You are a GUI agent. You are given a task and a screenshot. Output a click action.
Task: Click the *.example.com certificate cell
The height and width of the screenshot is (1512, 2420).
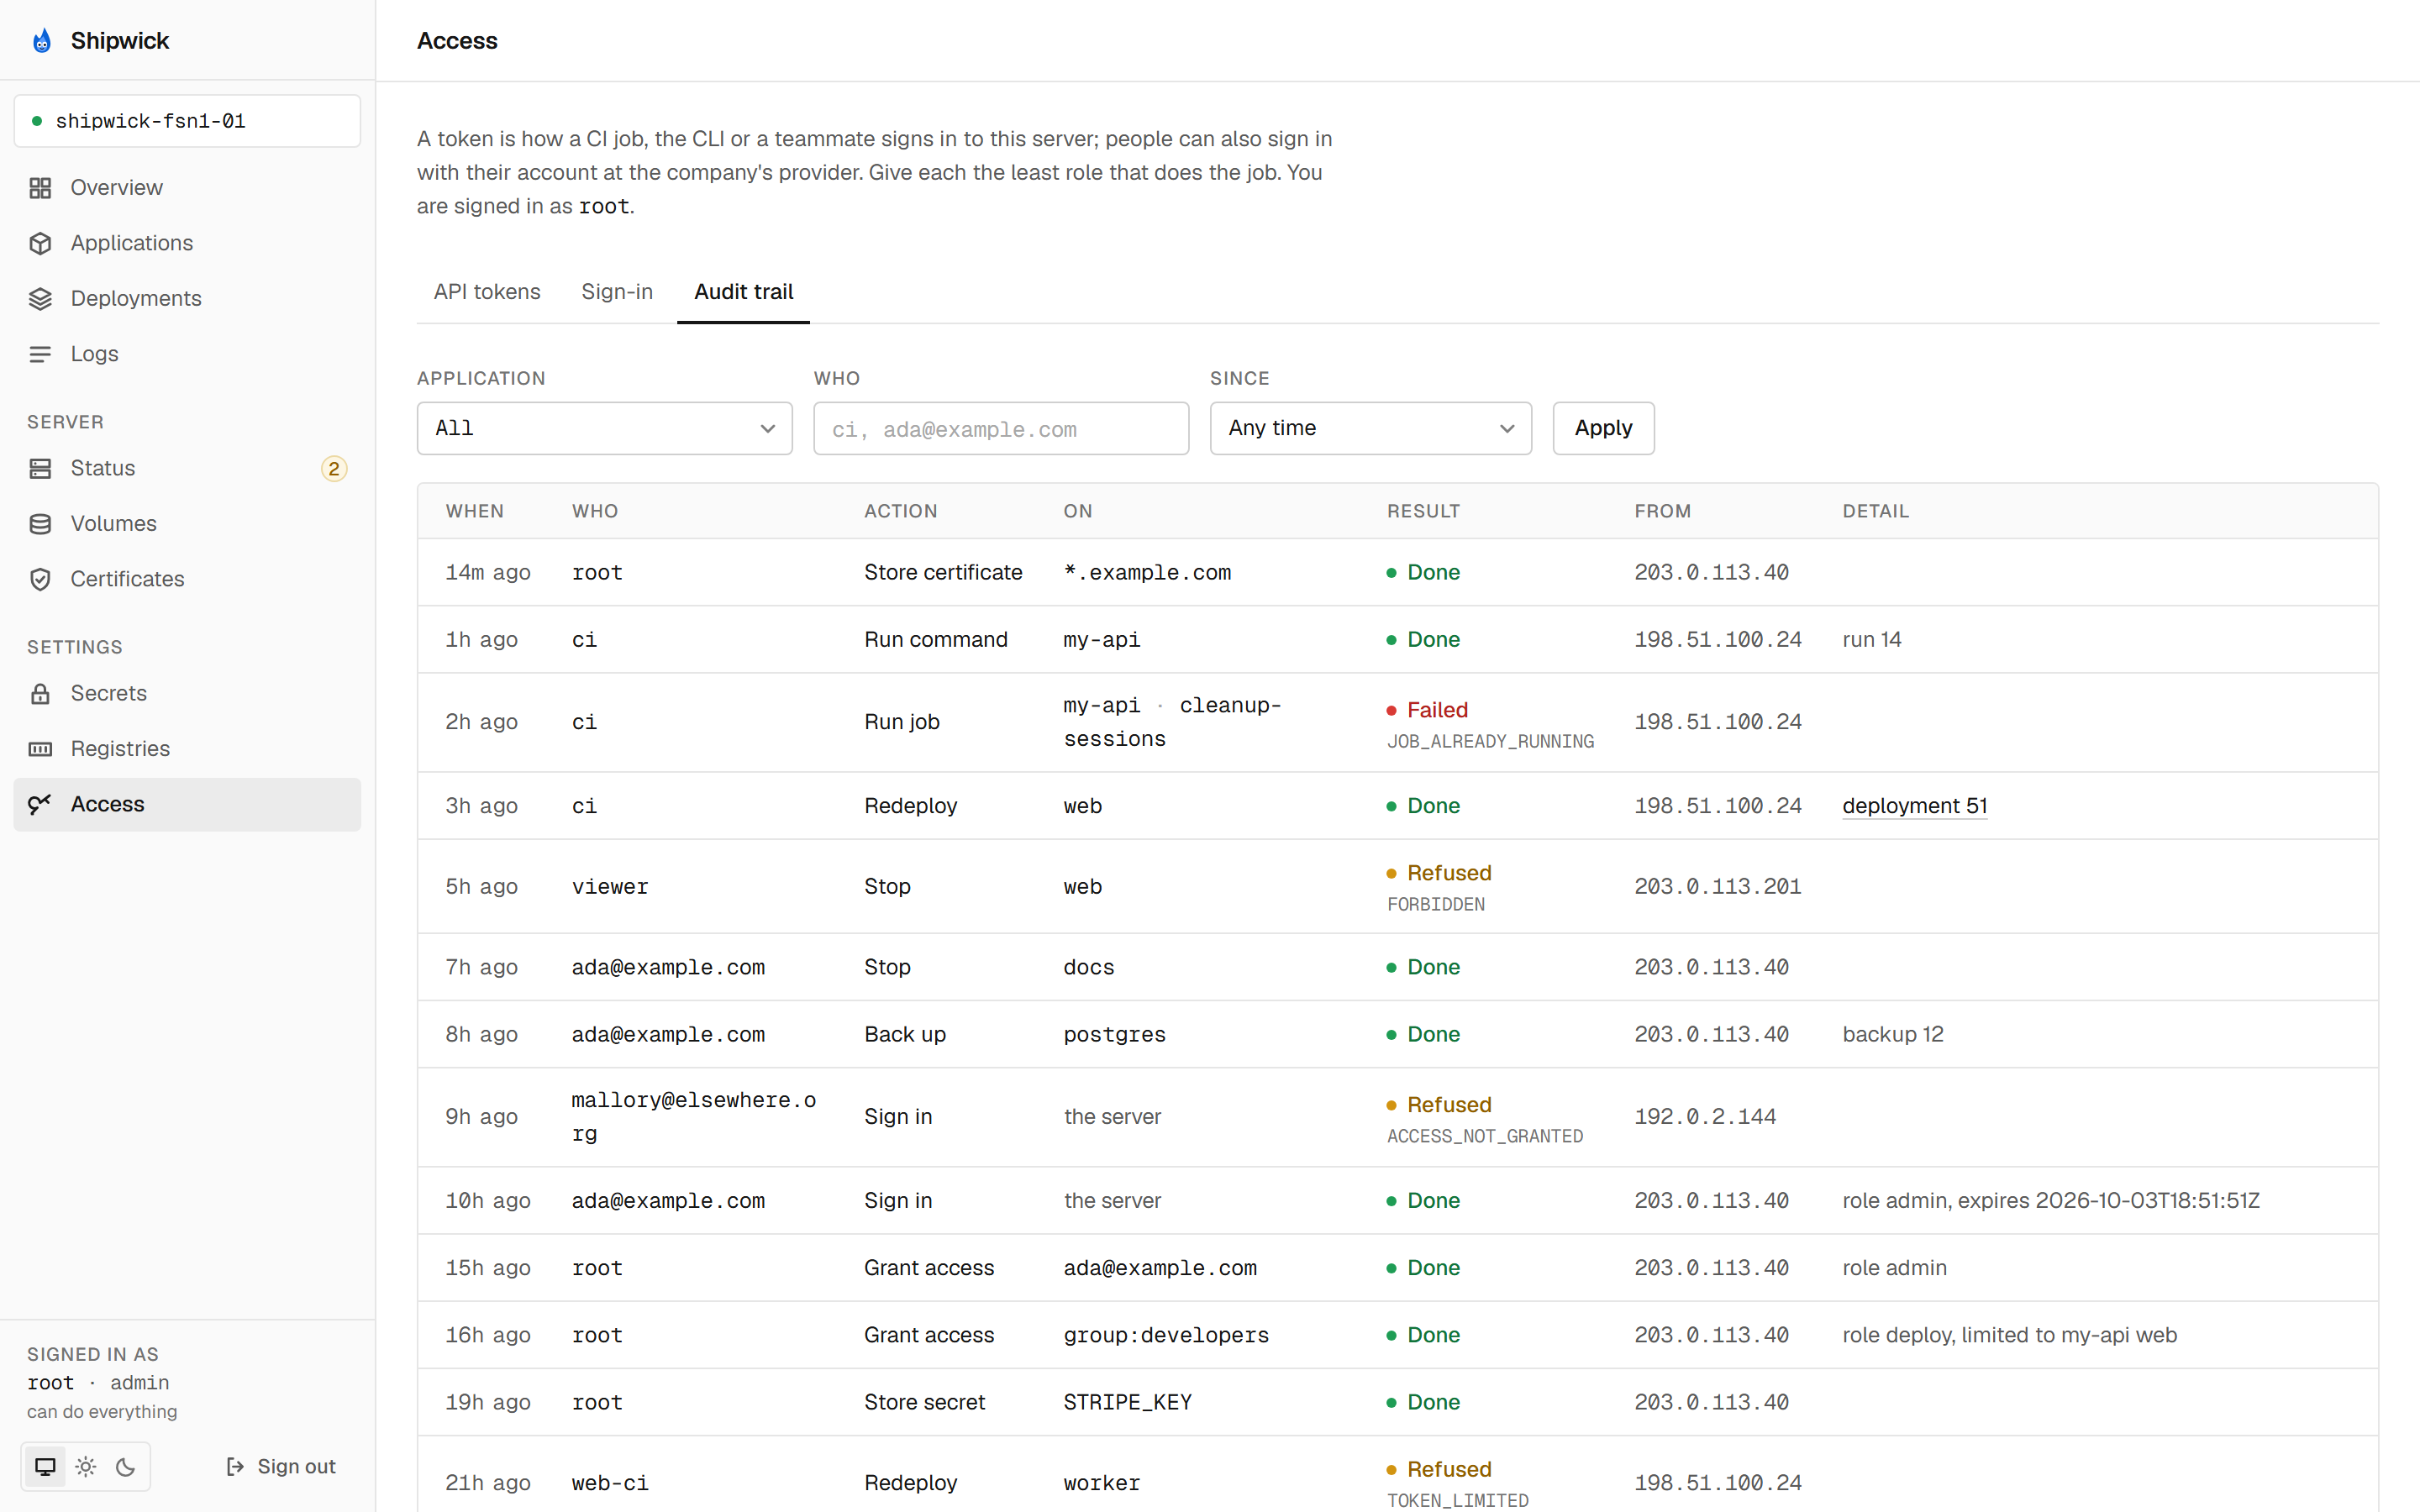click(1147, 572)
